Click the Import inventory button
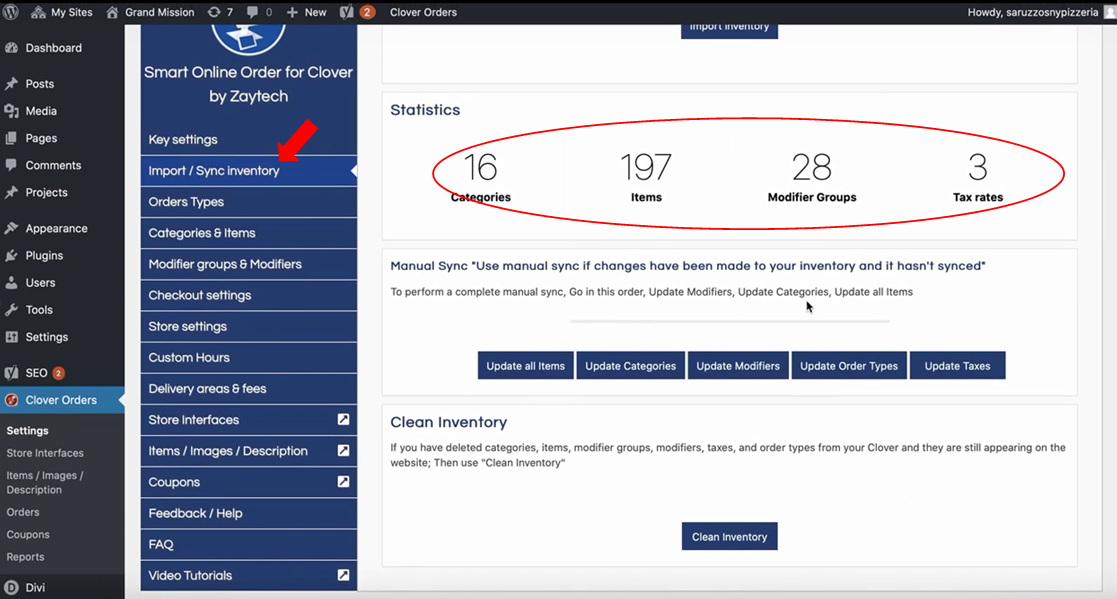Viewport: 1117px width, 599px height. coord(729,28)
